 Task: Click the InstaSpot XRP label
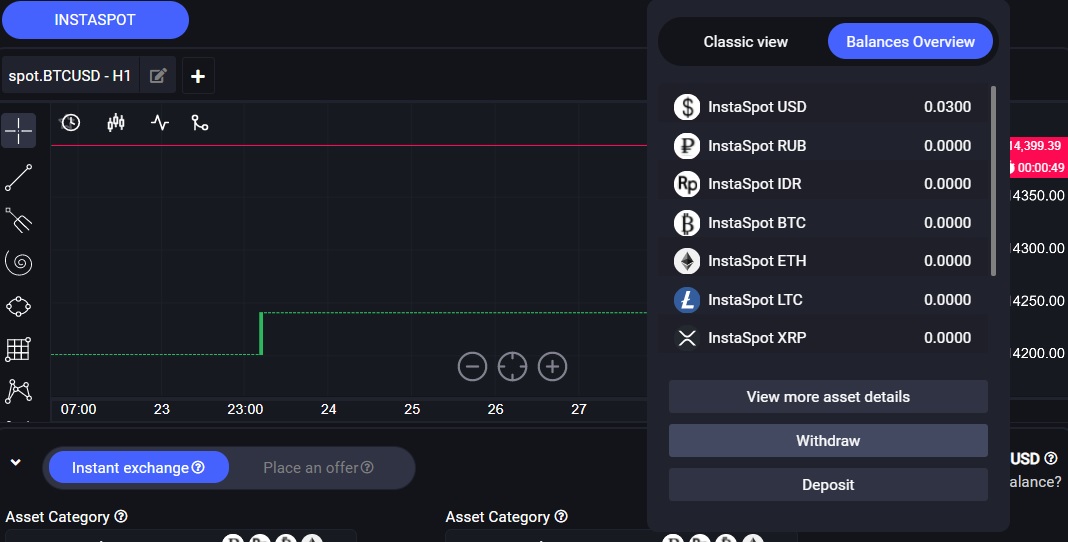tap(757, 338)
